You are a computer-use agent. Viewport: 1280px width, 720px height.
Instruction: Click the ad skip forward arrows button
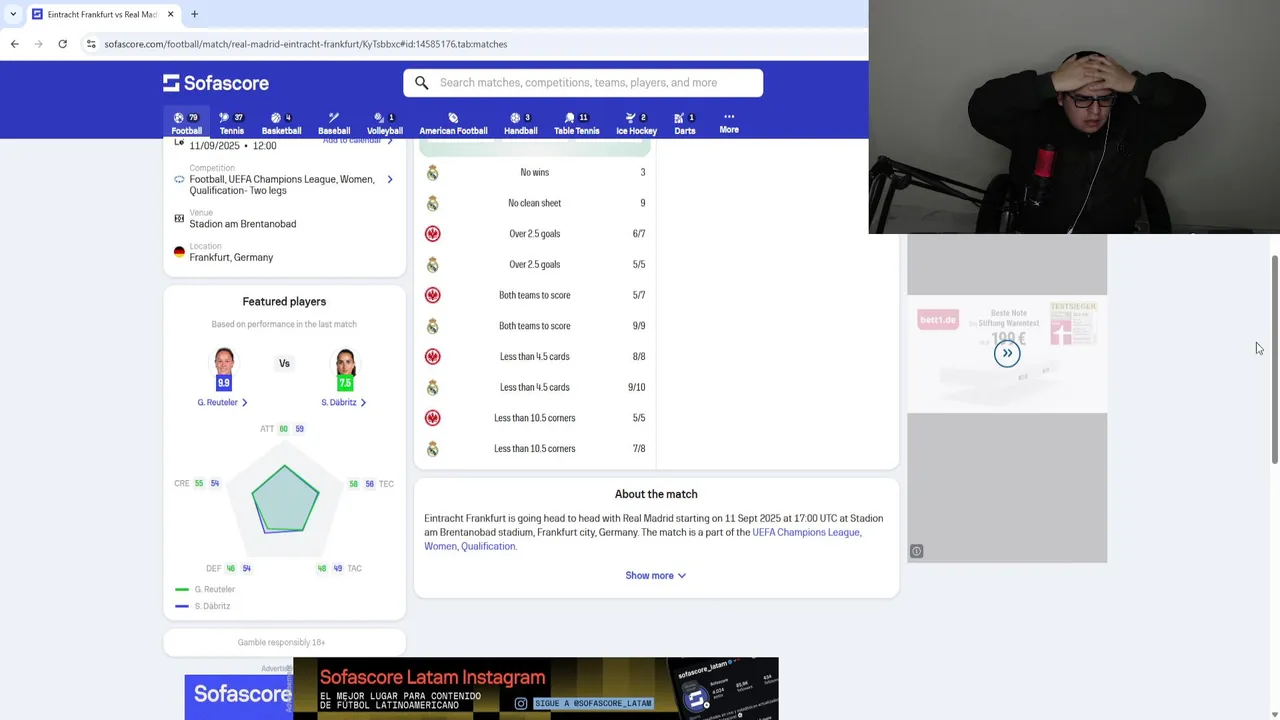point(1007,353)
